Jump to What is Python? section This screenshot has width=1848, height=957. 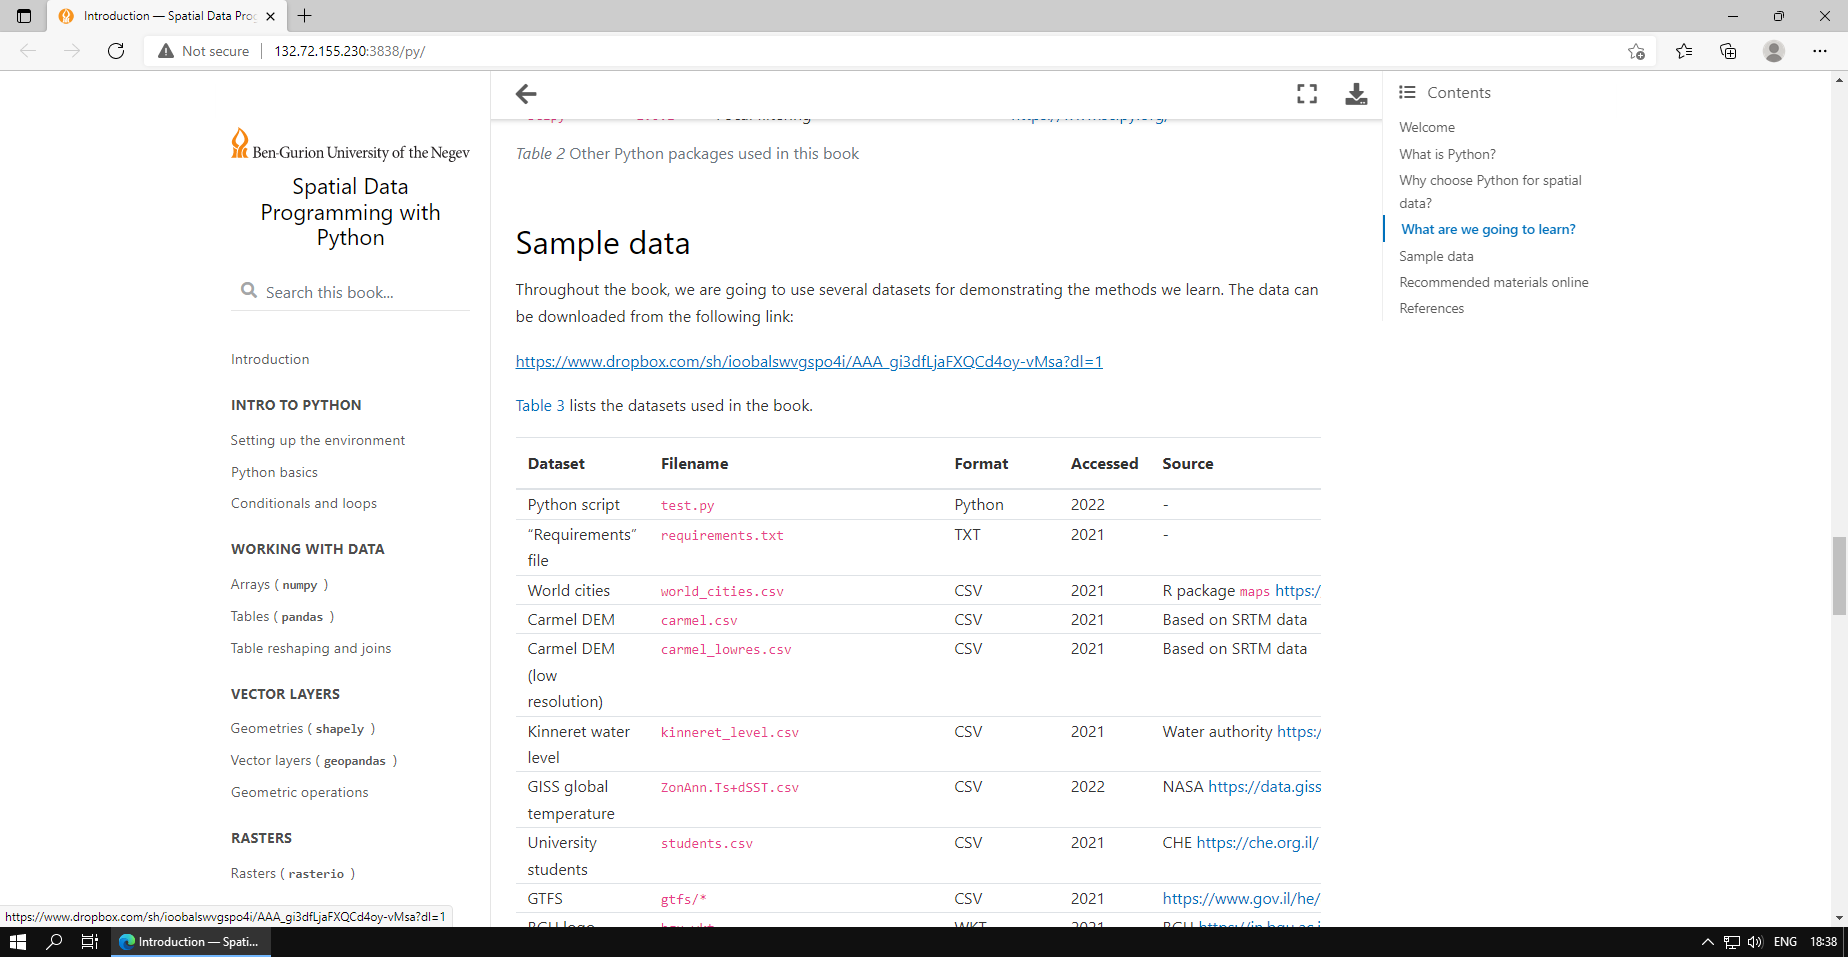click(1447, 154)
